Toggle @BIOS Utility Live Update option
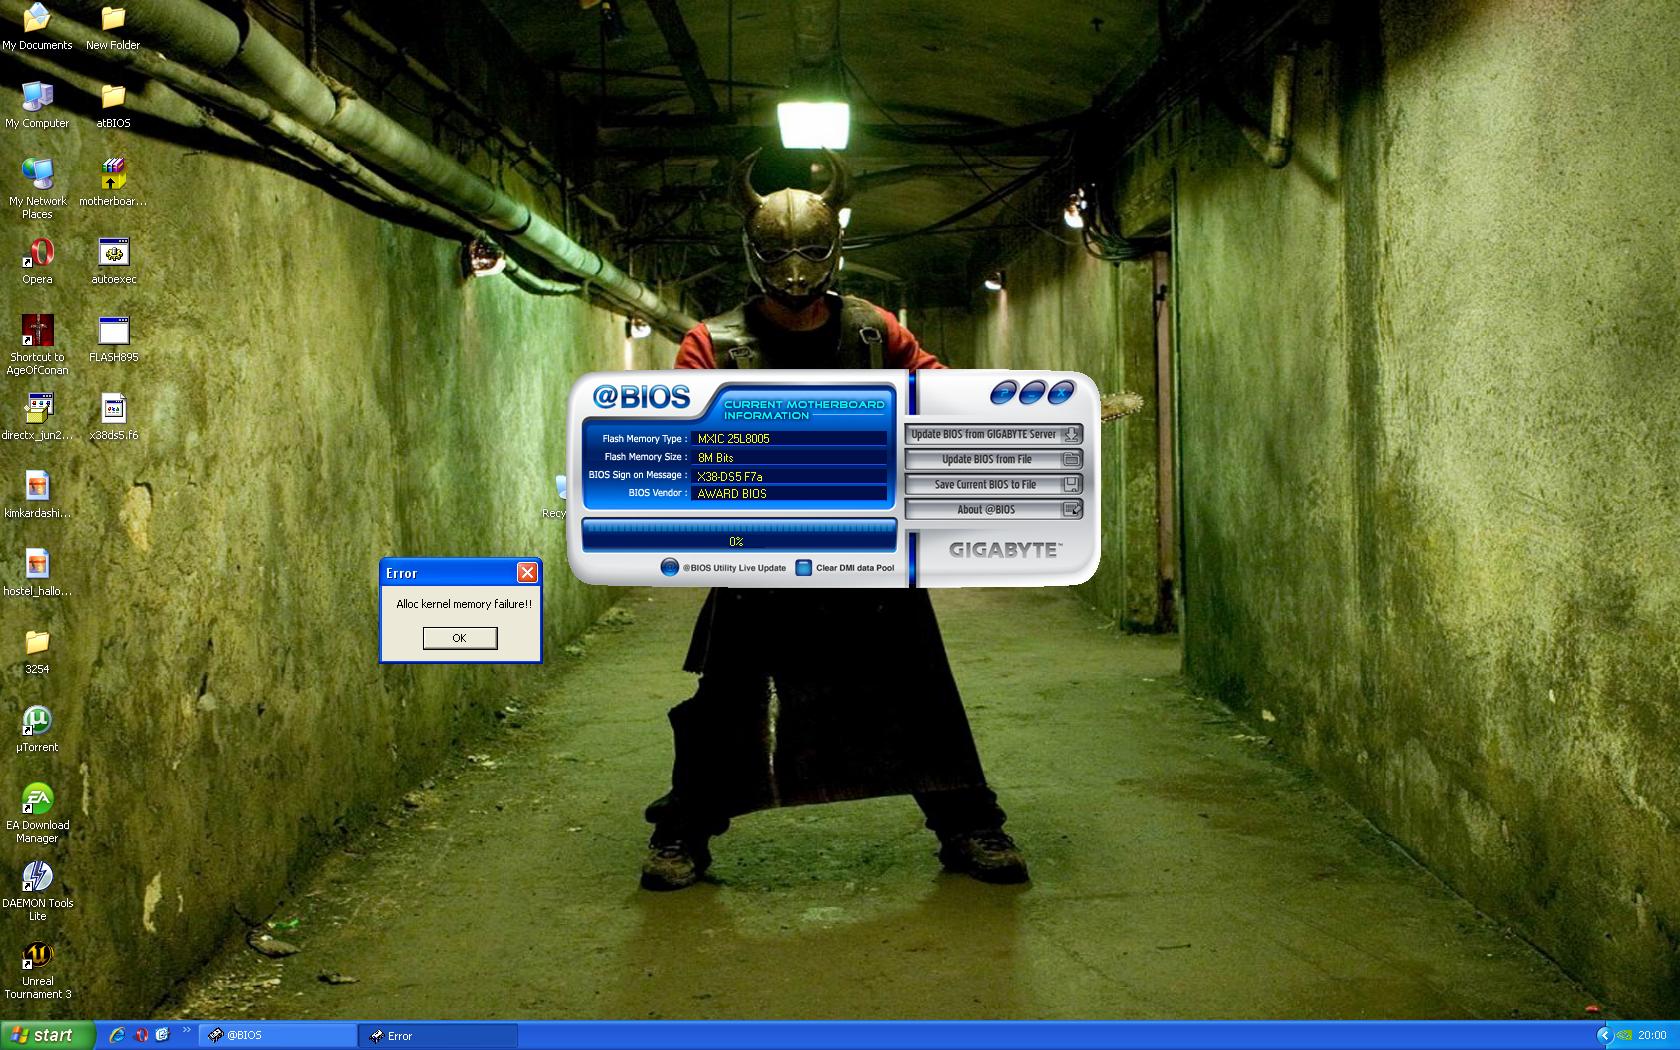The height and width of the screenshot is (1050, 1680). (669, 567)
